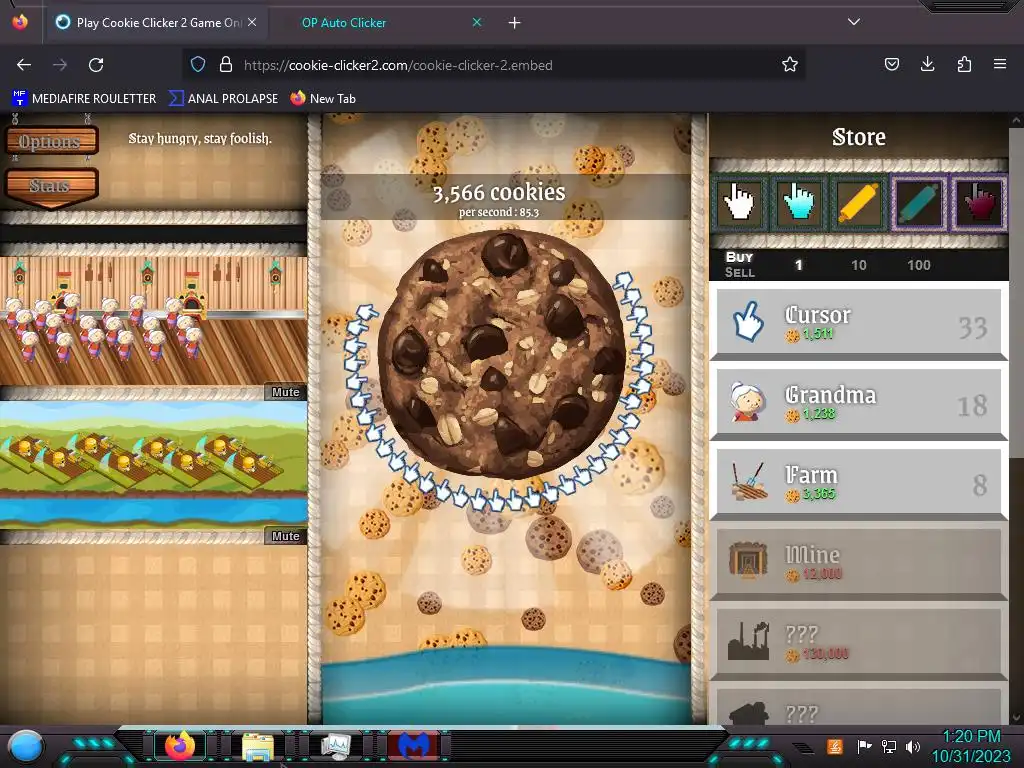Open the Stats panel
Screen dimensions: 1024x768
[x=51, y=187]
